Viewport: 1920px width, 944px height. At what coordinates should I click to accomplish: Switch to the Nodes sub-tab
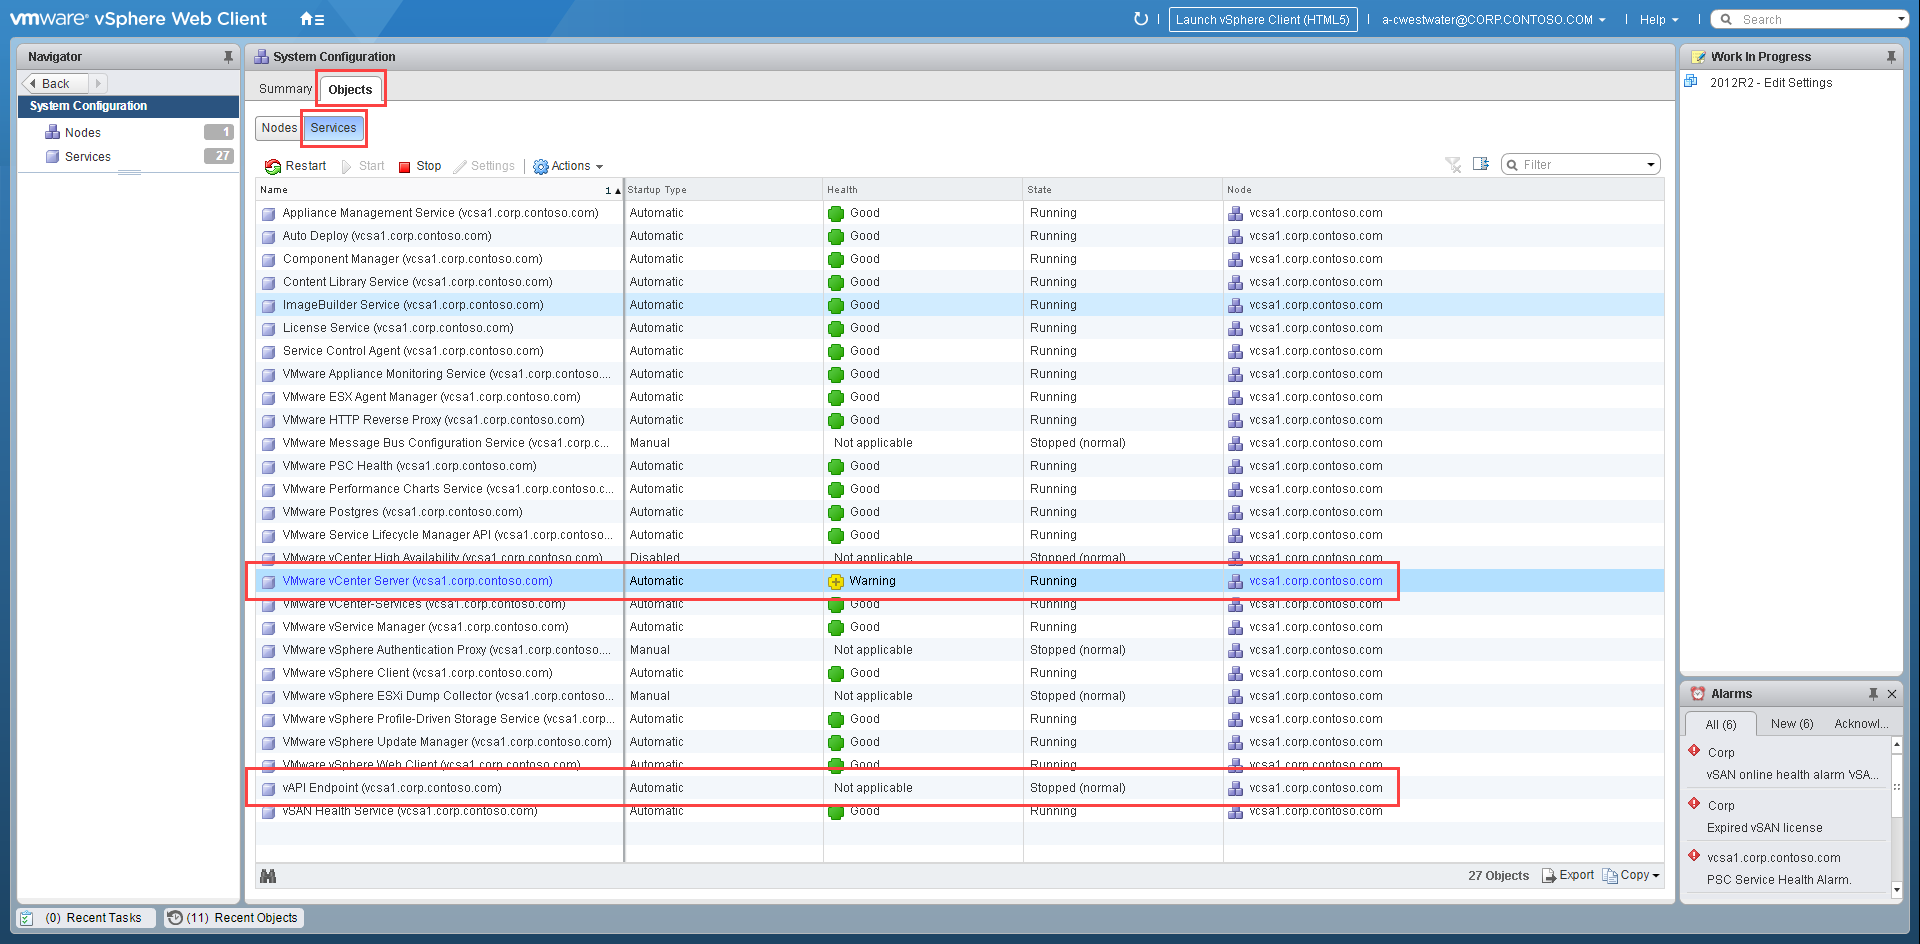click(279, 128)
